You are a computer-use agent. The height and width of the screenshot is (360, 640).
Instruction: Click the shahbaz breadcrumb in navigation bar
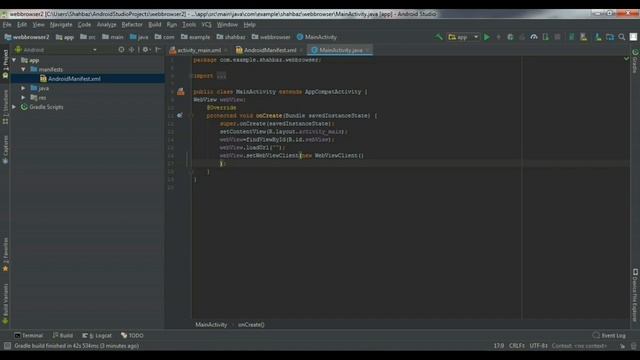[231, 37]
